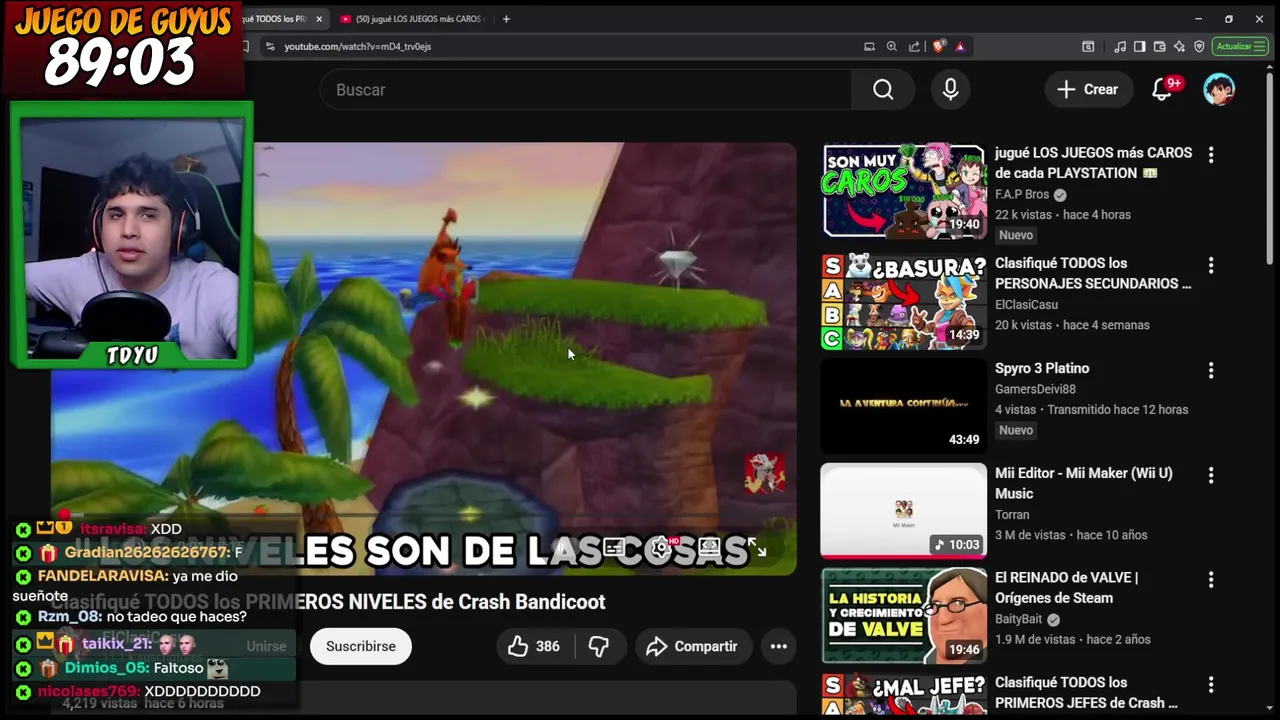Like the video with 386 likes
1280x720 pixels.
click(x=535, y=646)
